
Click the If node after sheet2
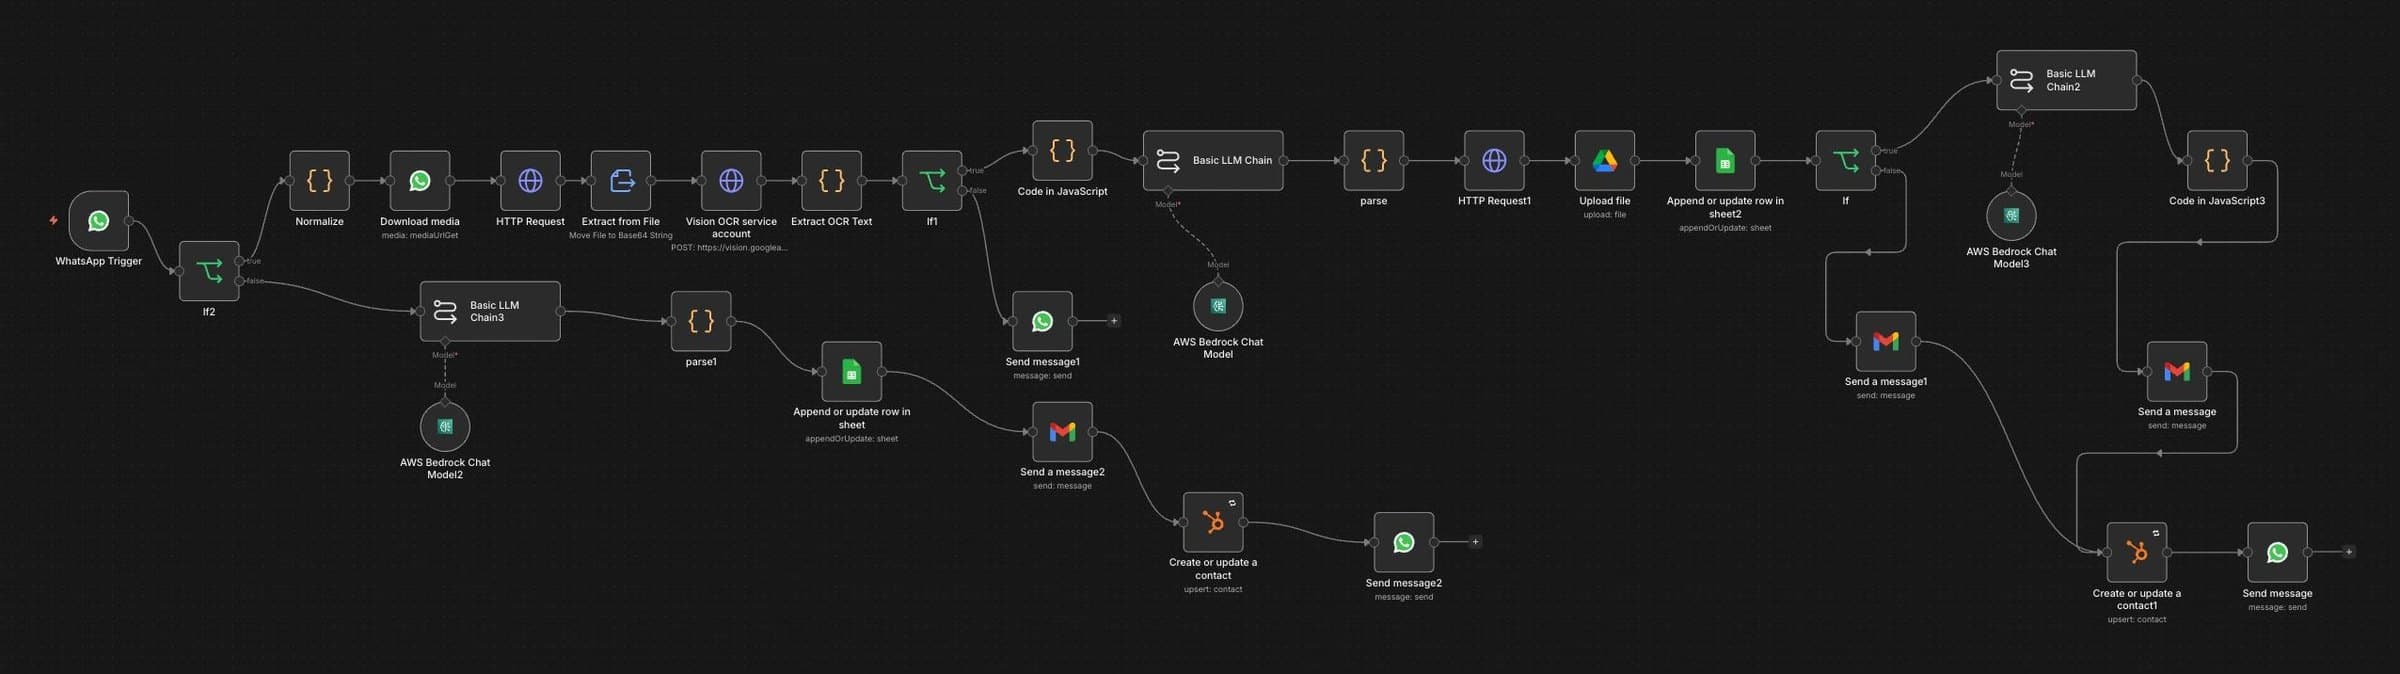[1846, 161]
